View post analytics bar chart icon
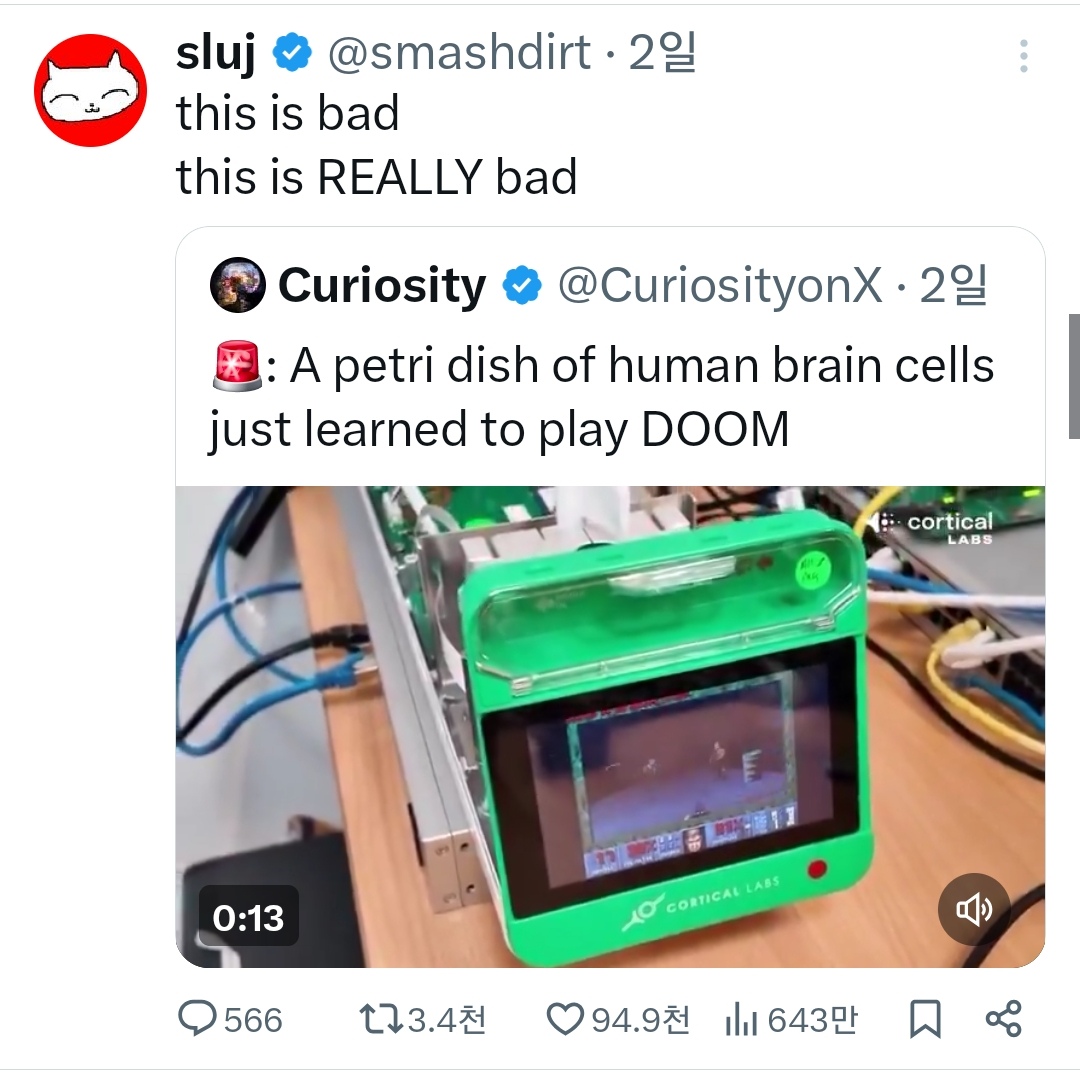 coord(741,1020)
